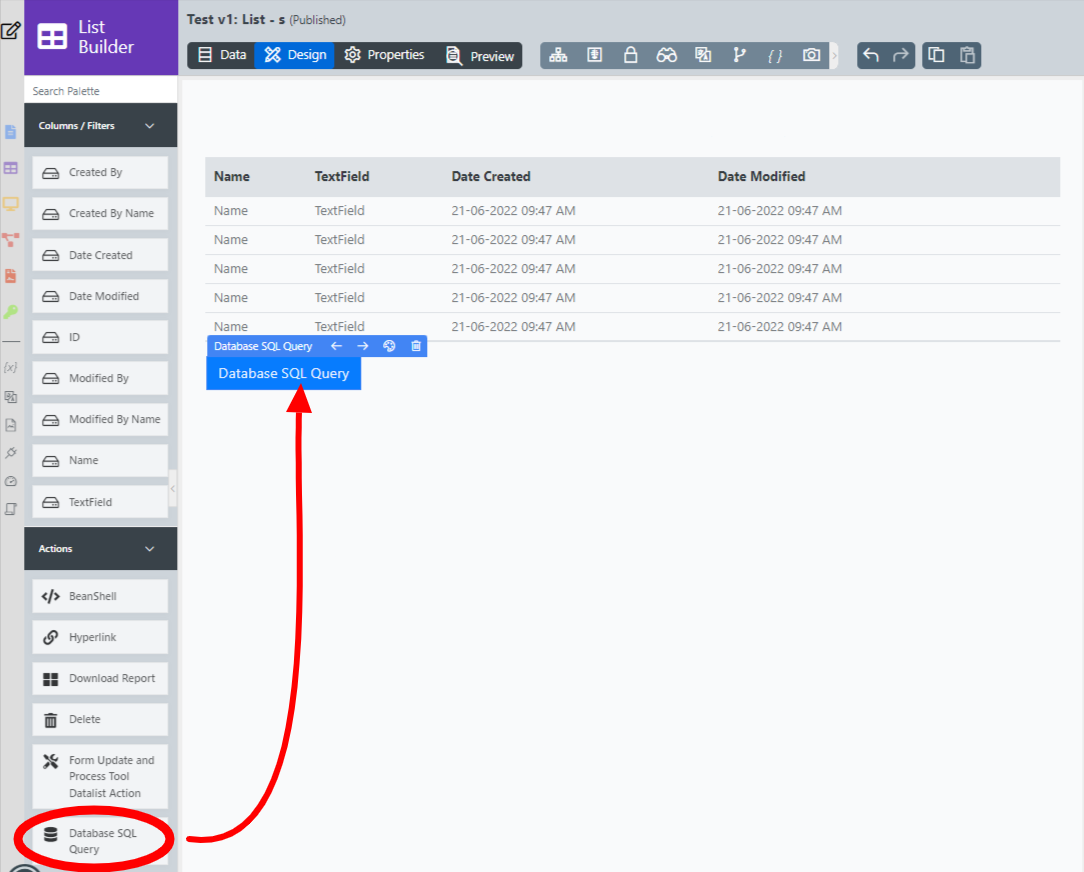Click the tree viewer hierarchy icon
1084x872 pixels.
[x=558, y=56]
